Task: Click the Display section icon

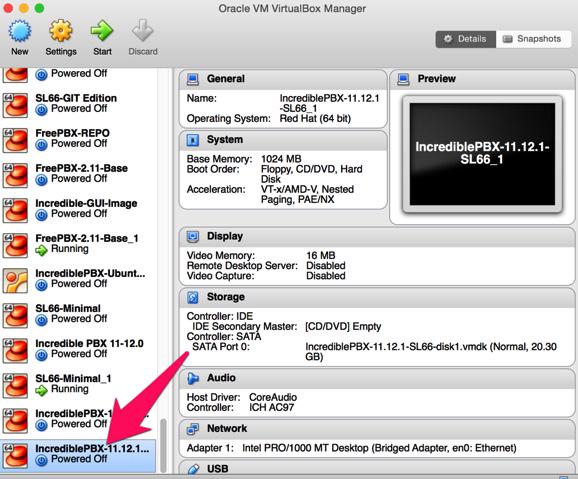Action: coord(192,236)
